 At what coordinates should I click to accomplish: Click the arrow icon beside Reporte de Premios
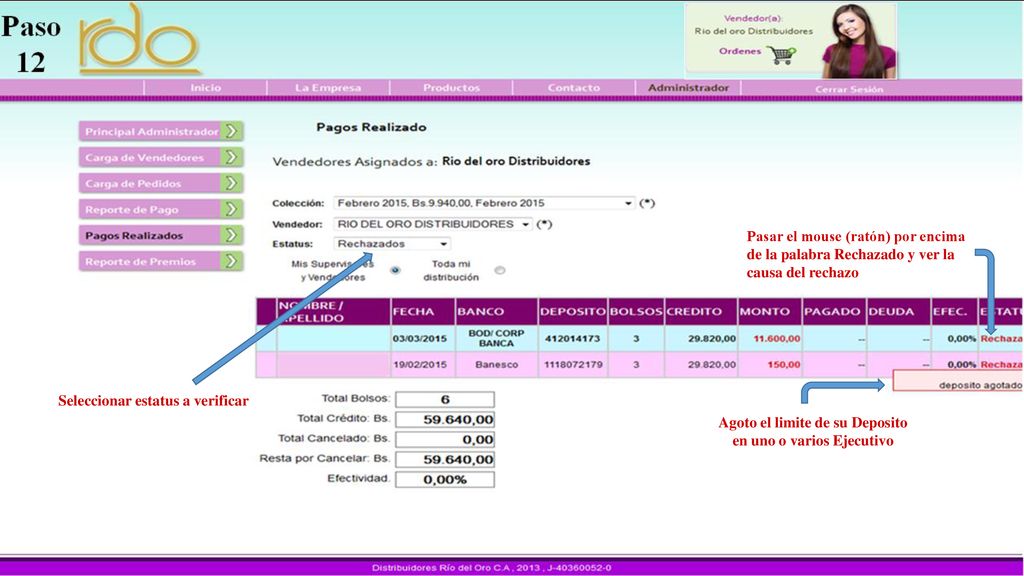click(x=231, y=261)
